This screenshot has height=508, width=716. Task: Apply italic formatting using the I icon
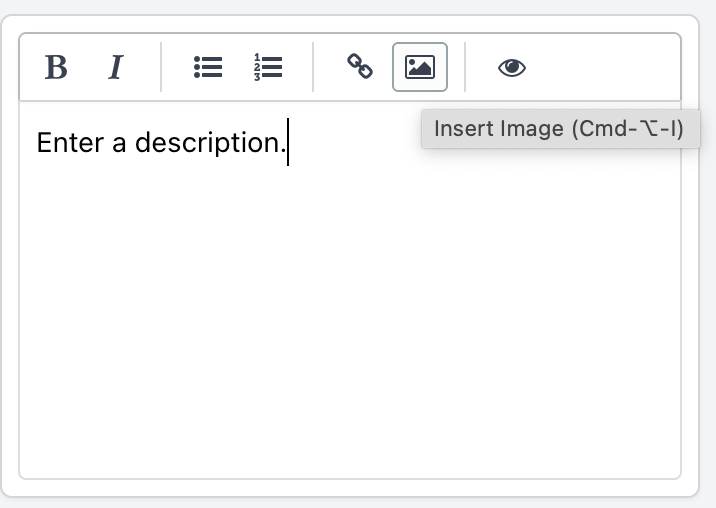pyautogui.click(x=116, y=67)
